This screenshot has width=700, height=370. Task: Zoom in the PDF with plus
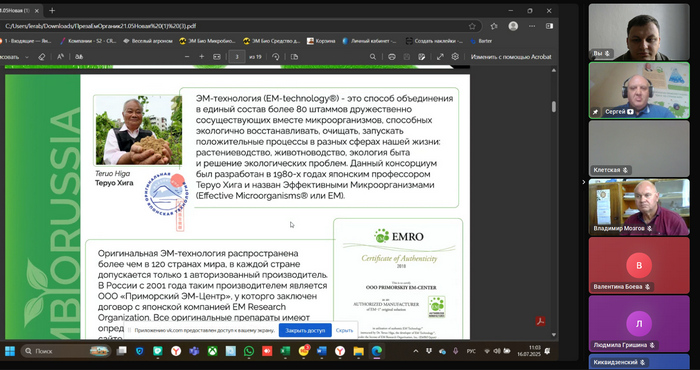pyautogui.click(x=202, y=57)
